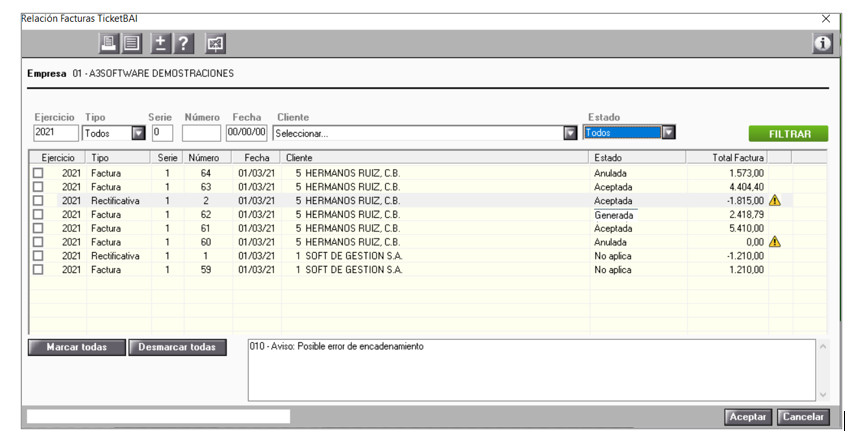Viewport: 858px width, 437px height.
Task: Toggle the checkbox for Factura 60
Action: [38, 242]
